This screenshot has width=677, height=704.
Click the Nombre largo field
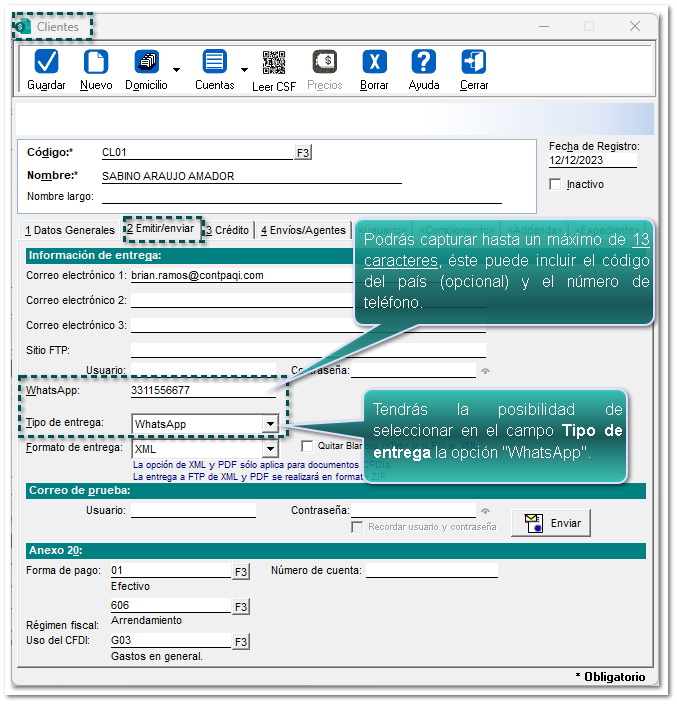(x=302, y=197)
